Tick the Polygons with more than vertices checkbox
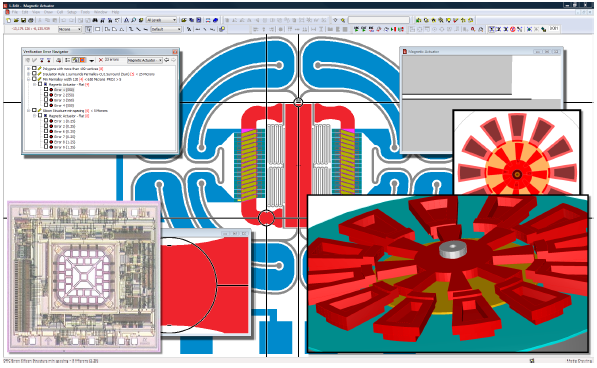597x368 pixels. (34, 69)
